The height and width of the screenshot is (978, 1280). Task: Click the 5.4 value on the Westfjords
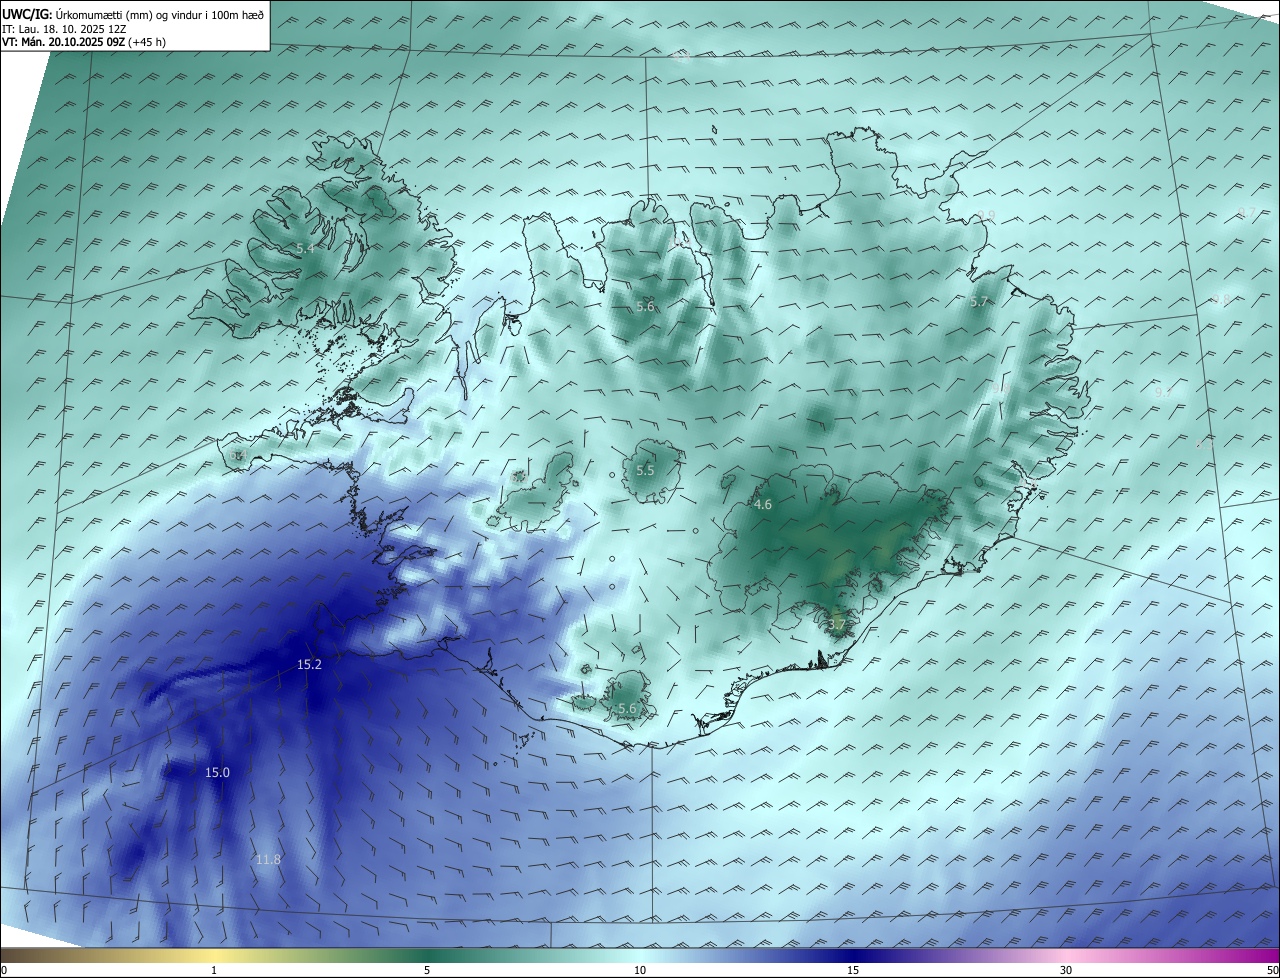point(305,247)
